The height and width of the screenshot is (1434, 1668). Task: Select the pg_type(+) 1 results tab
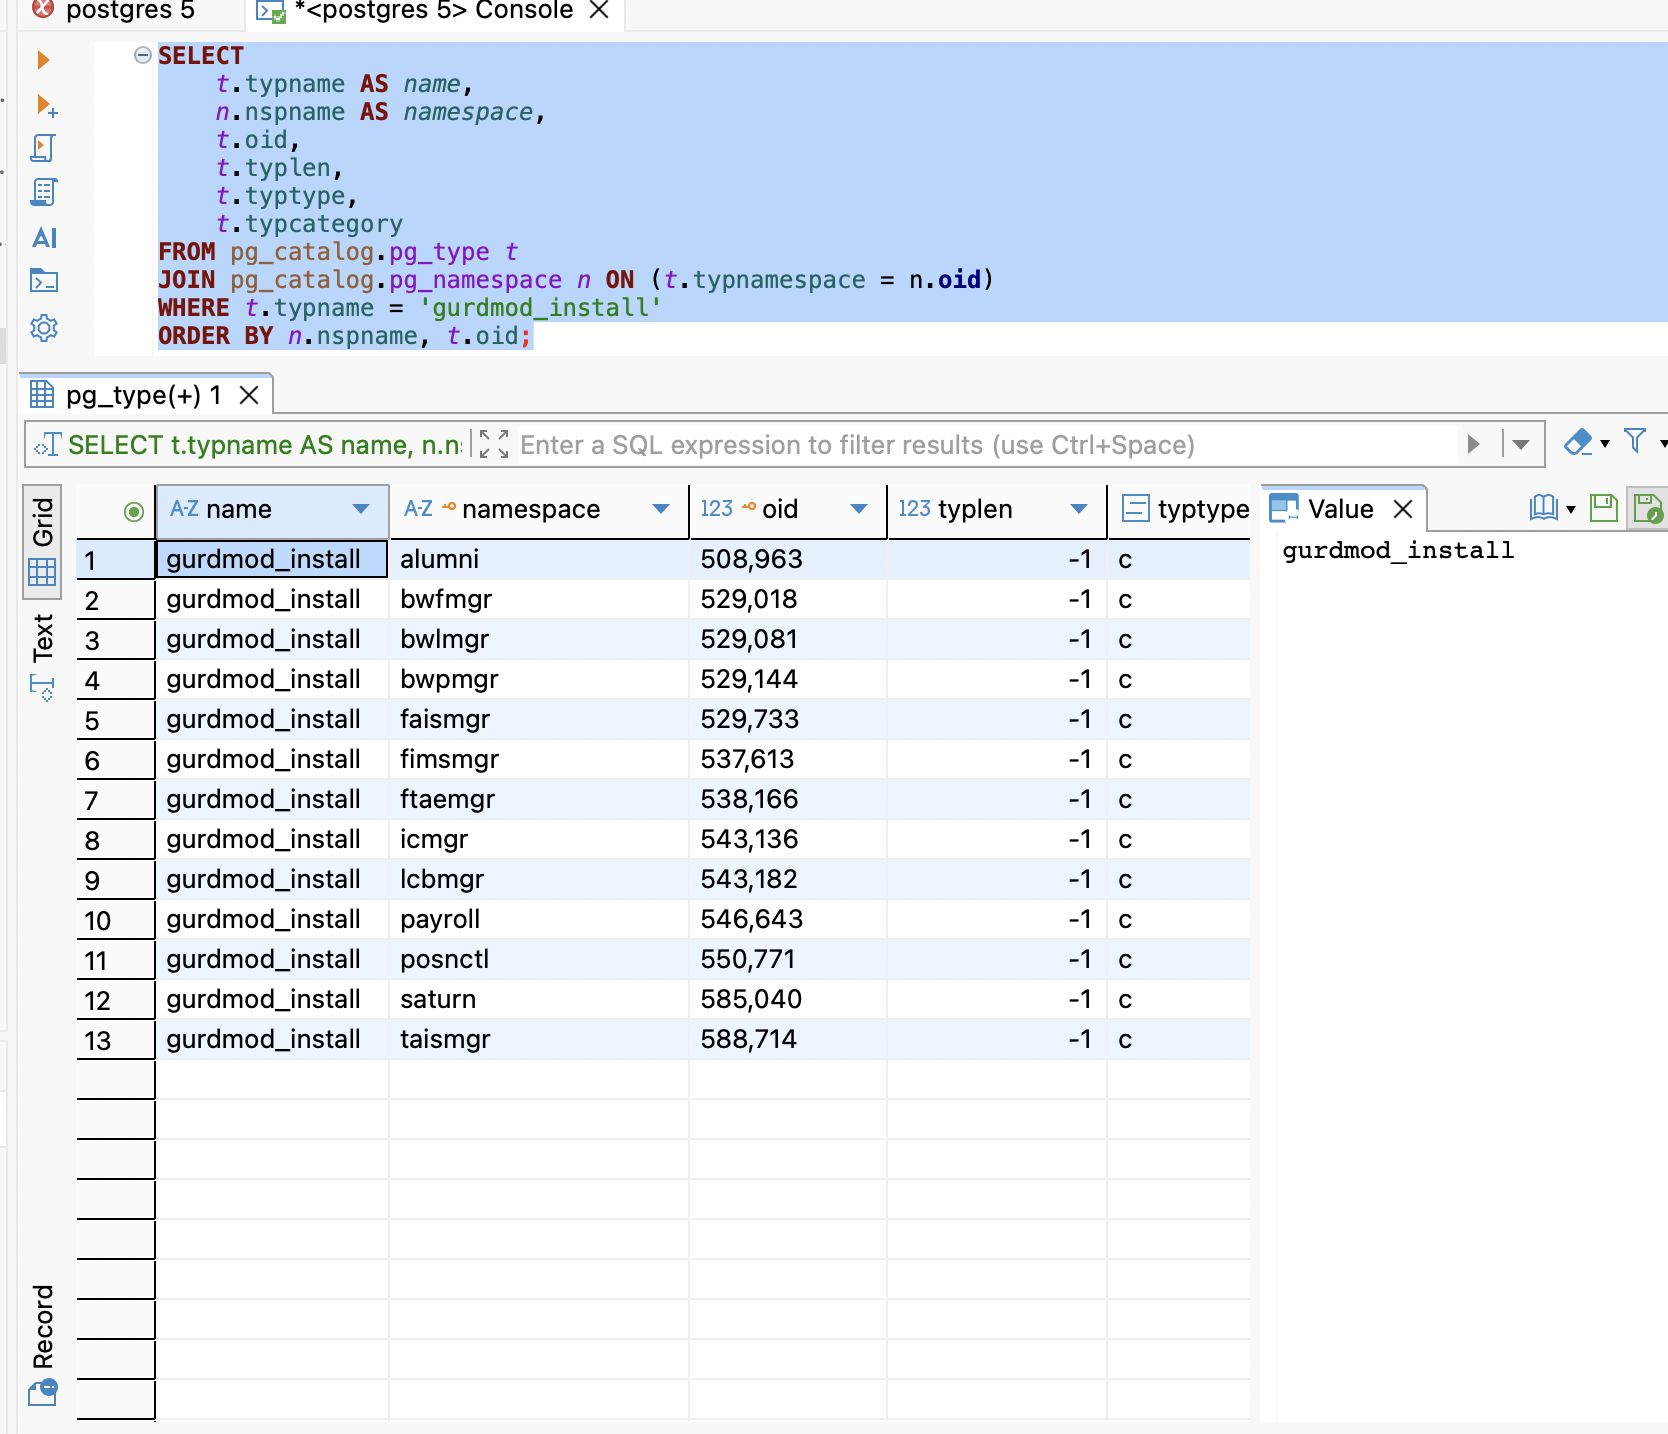pos(143,396)
